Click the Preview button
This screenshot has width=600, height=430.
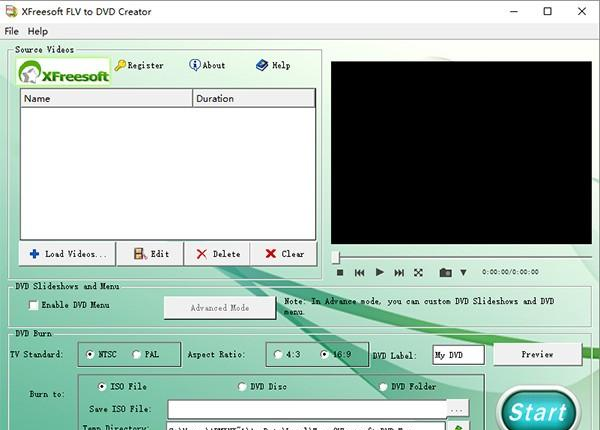coord(537,354)
